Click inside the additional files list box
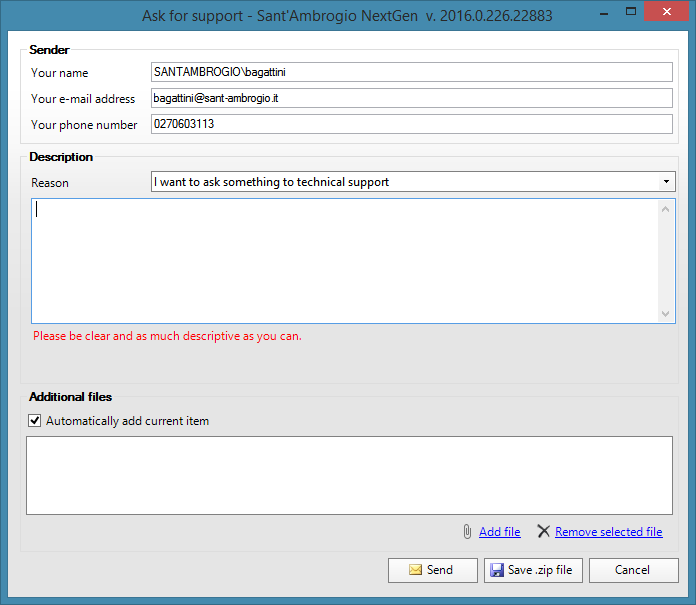The image size is (696, 605). (x=349, y=475)
